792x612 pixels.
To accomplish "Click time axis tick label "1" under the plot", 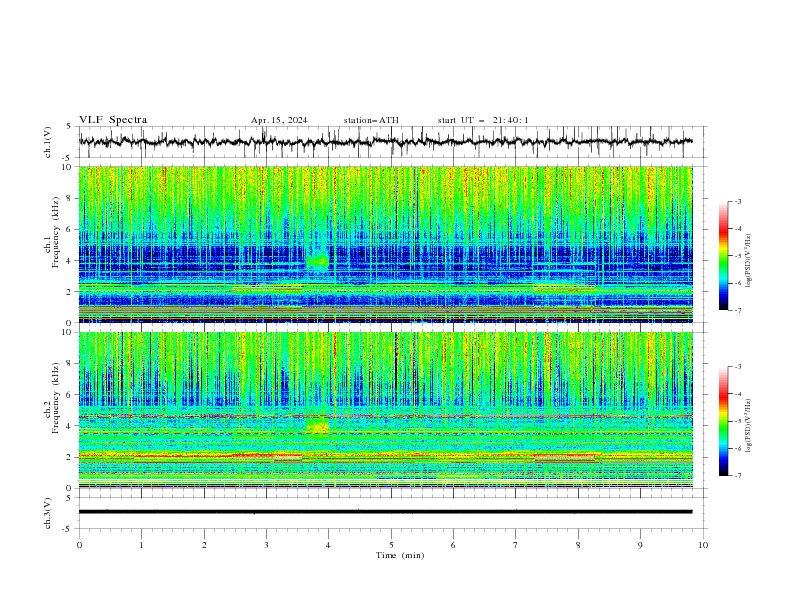I will (x=141, y=545).
